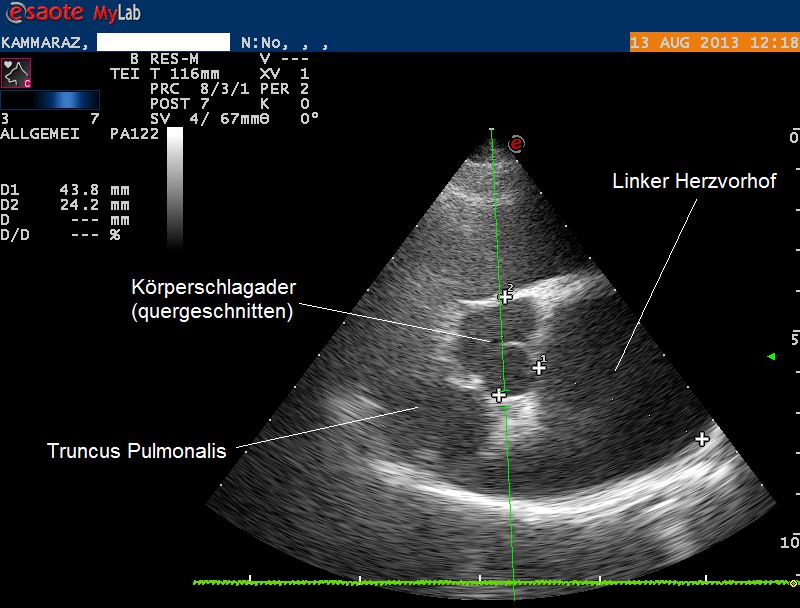
Task: Select caliper marker number 1
Action: click(x=539, y=367)
